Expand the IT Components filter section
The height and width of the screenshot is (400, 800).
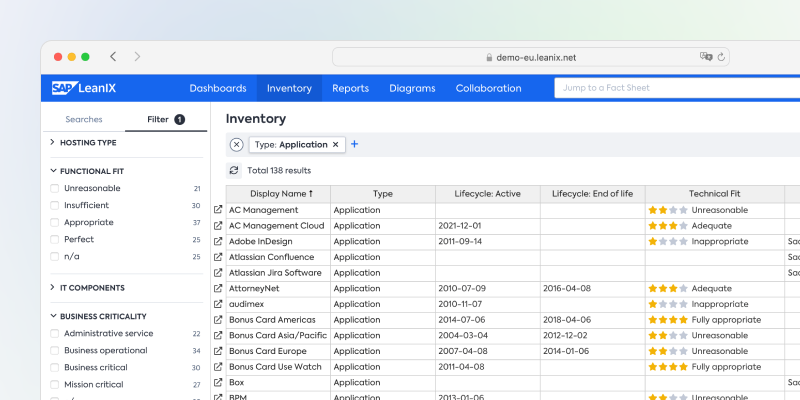(87, 288)
